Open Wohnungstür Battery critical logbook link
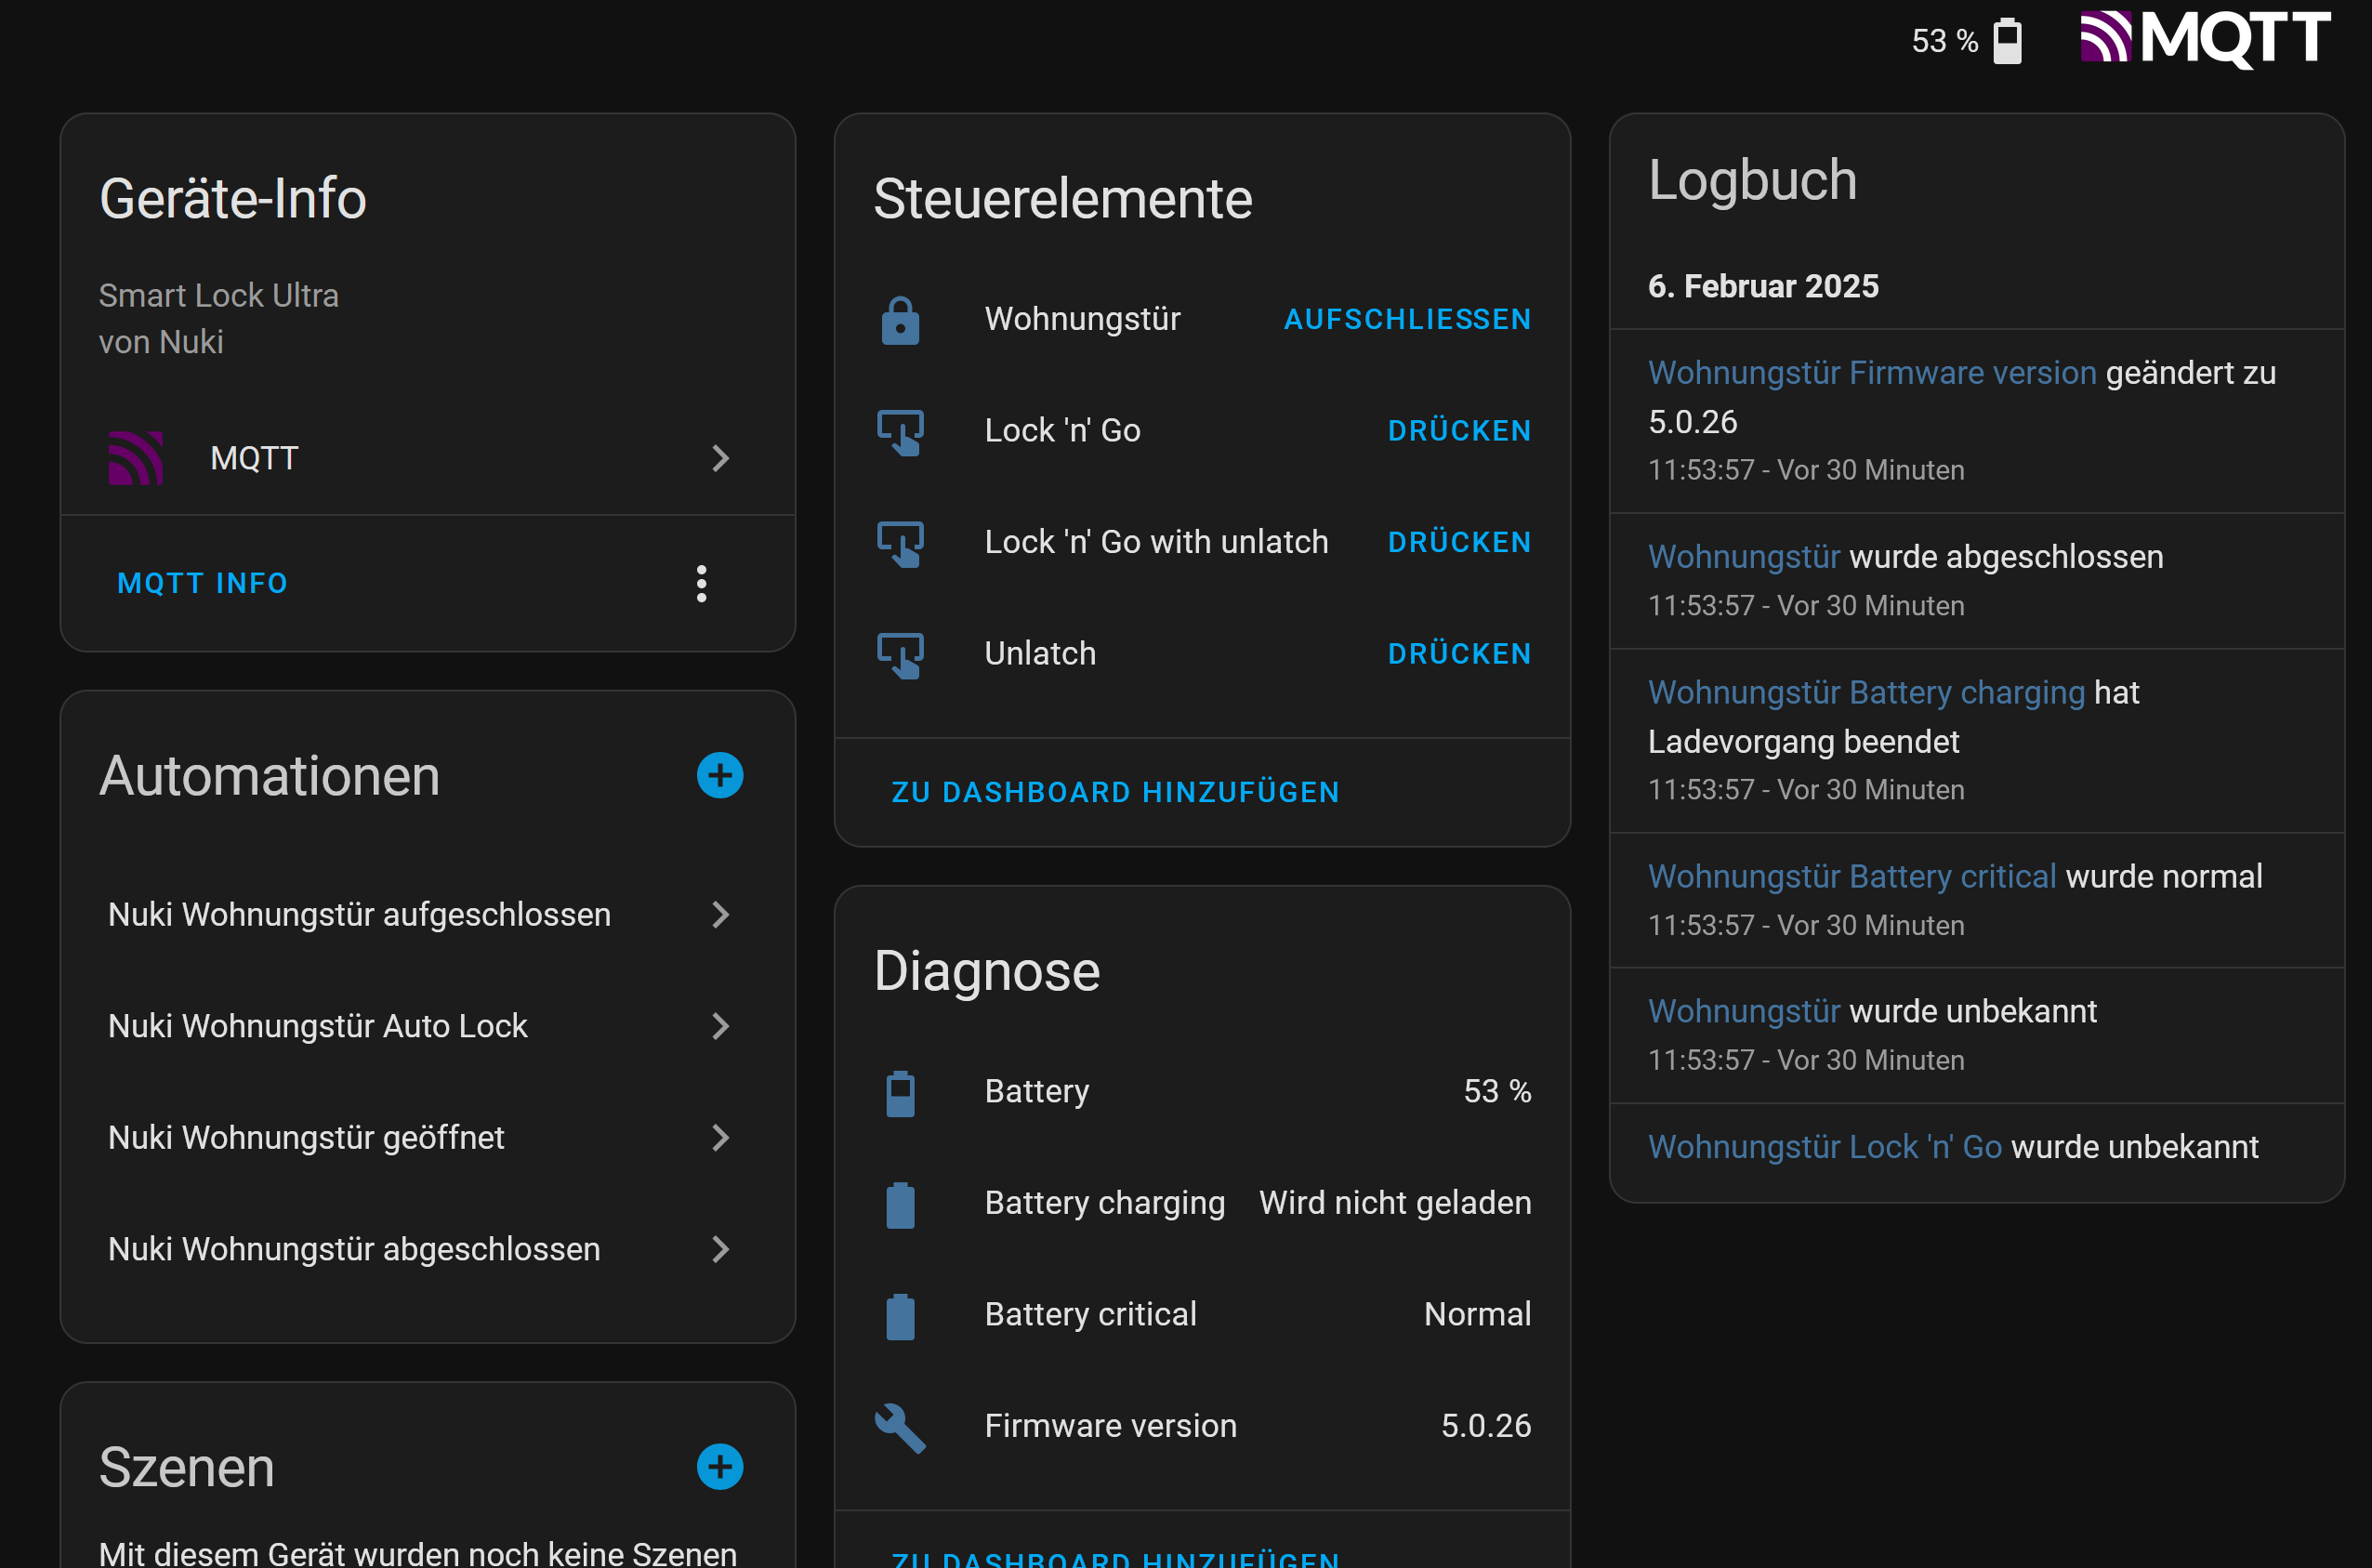 pyautogui.click(x=1851, y=877)
